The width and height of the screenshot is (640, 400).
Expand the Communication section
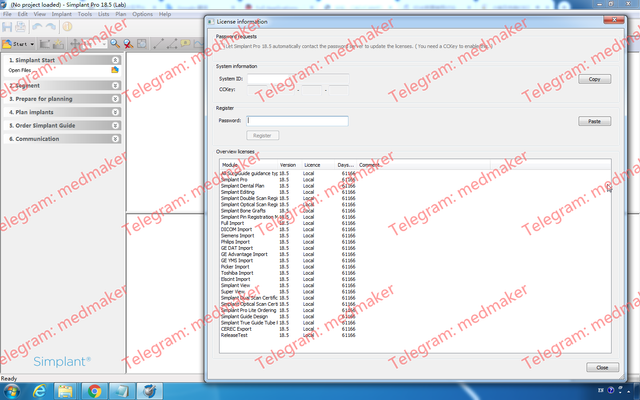coord(115,139)
